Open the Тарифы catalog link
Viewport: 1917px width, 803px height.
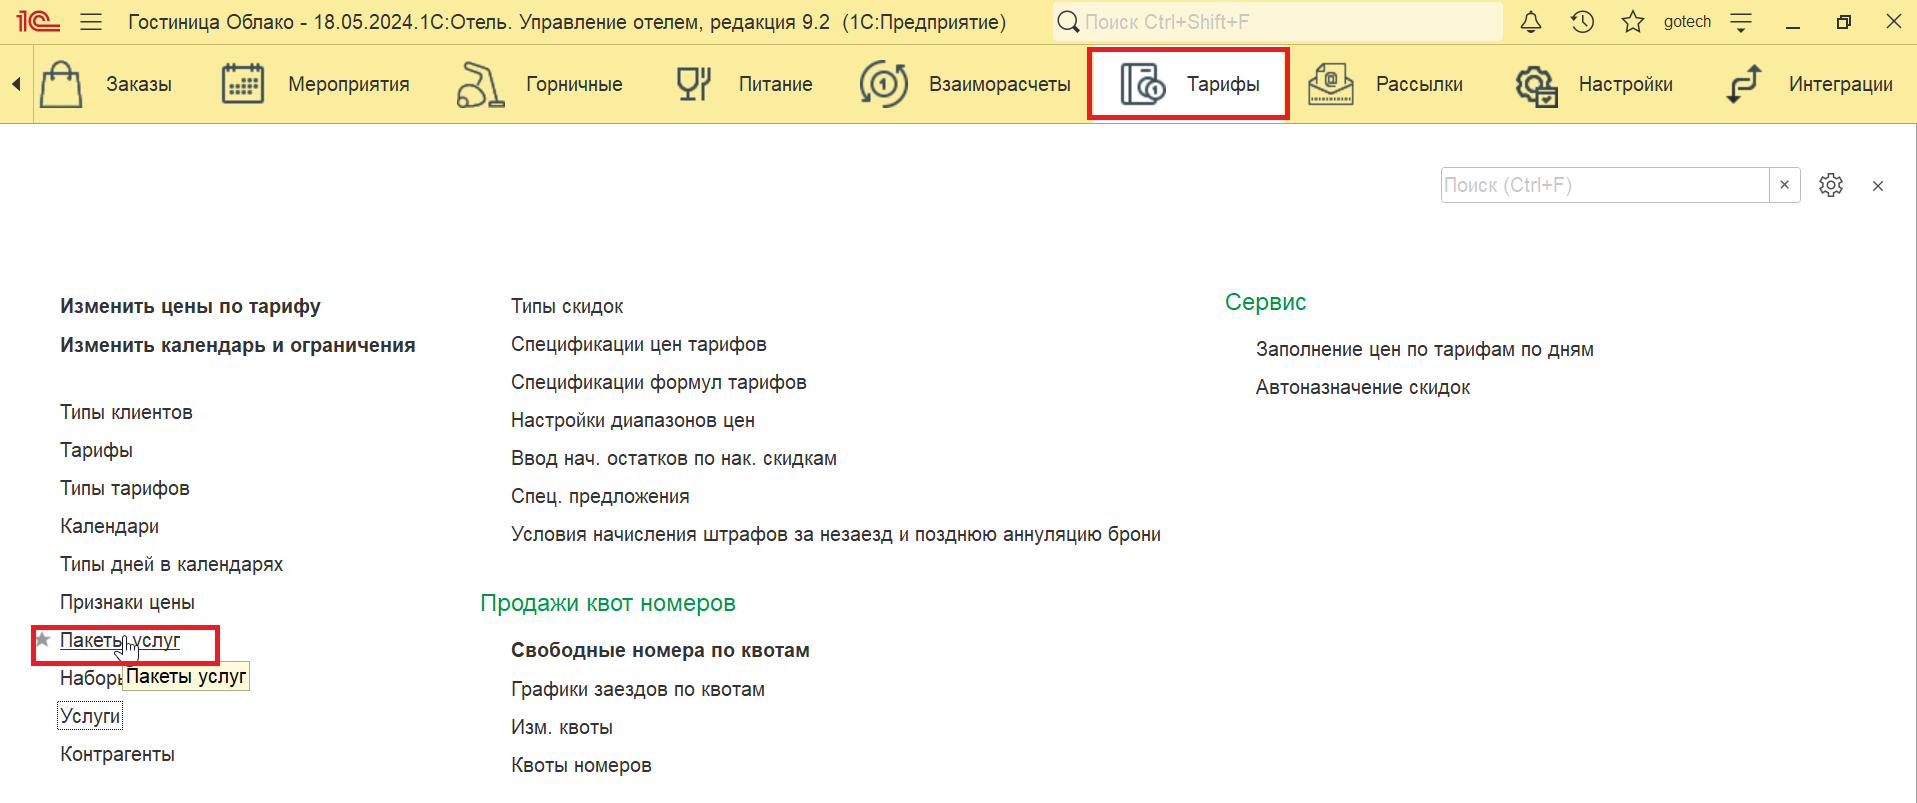96,450
